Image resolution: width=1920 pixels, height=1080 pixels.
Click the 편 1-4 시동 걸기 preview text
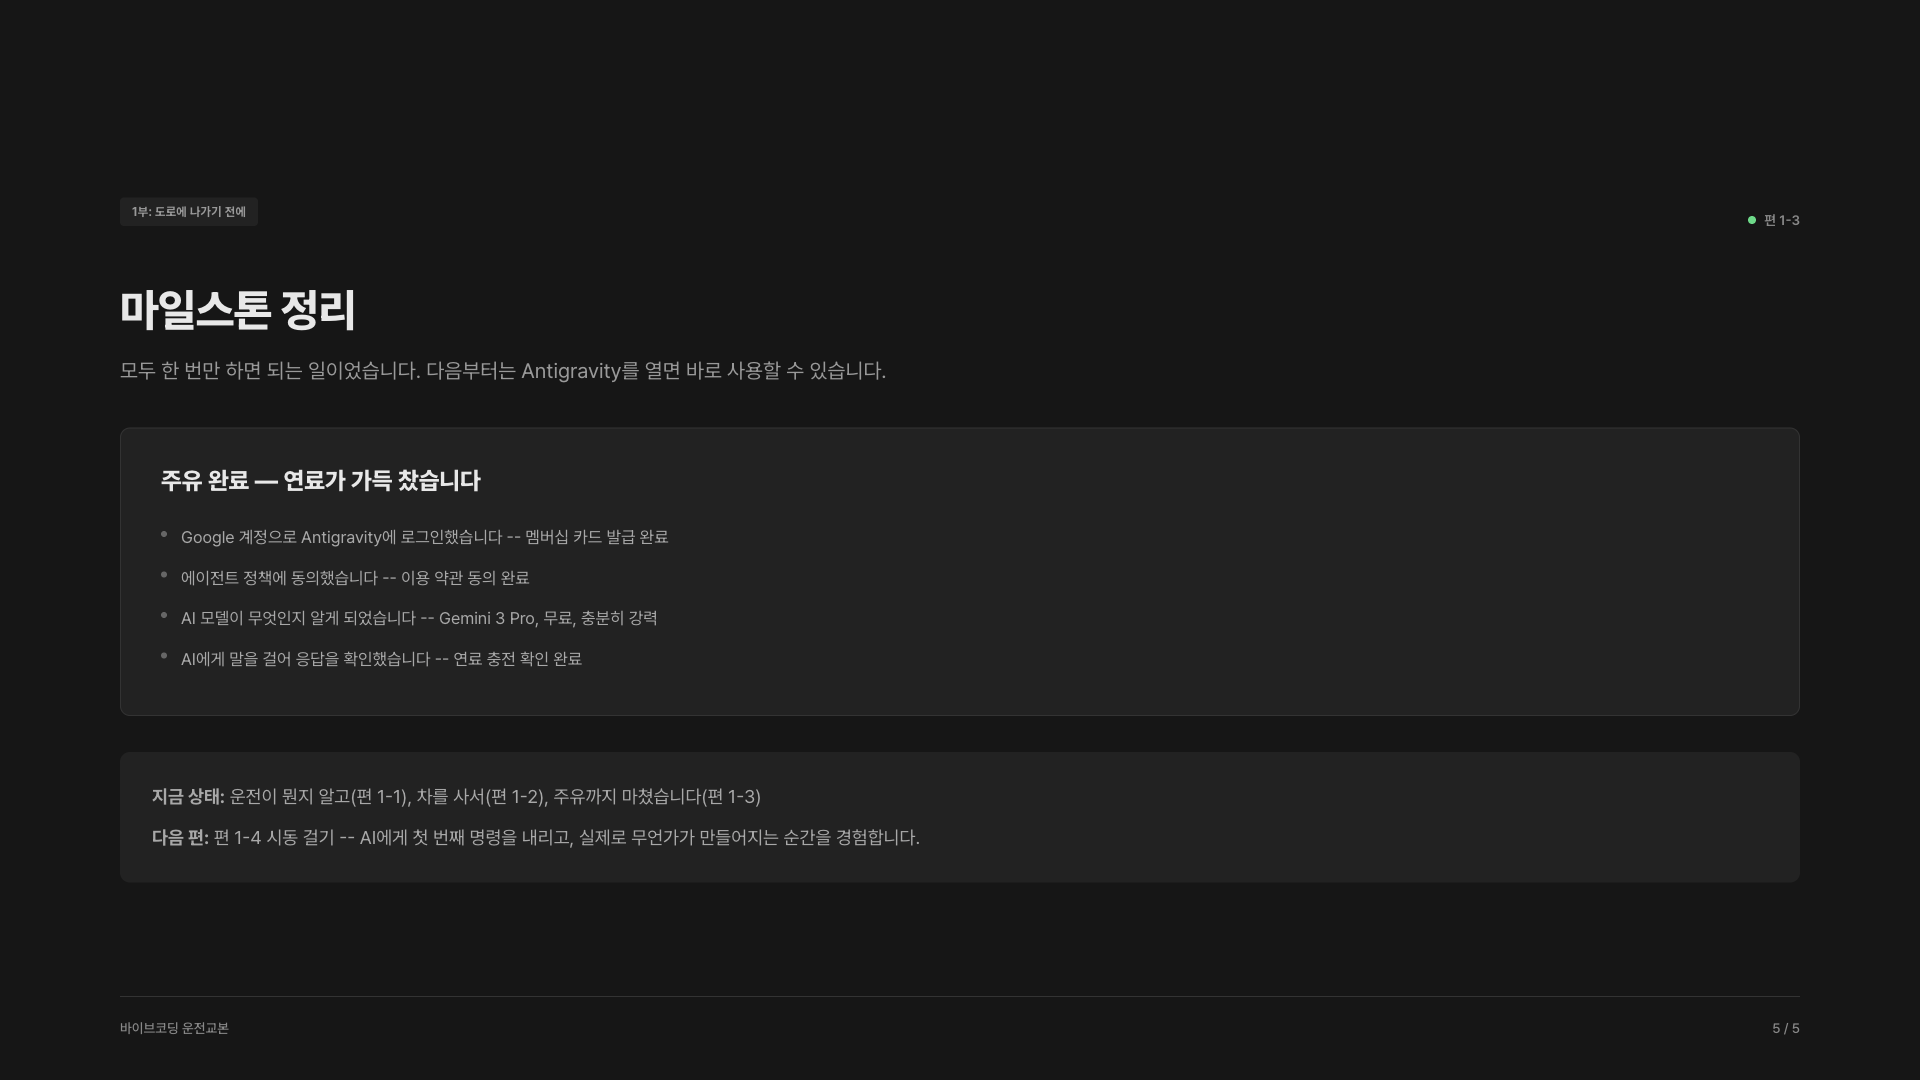click(x=567, y=838)
